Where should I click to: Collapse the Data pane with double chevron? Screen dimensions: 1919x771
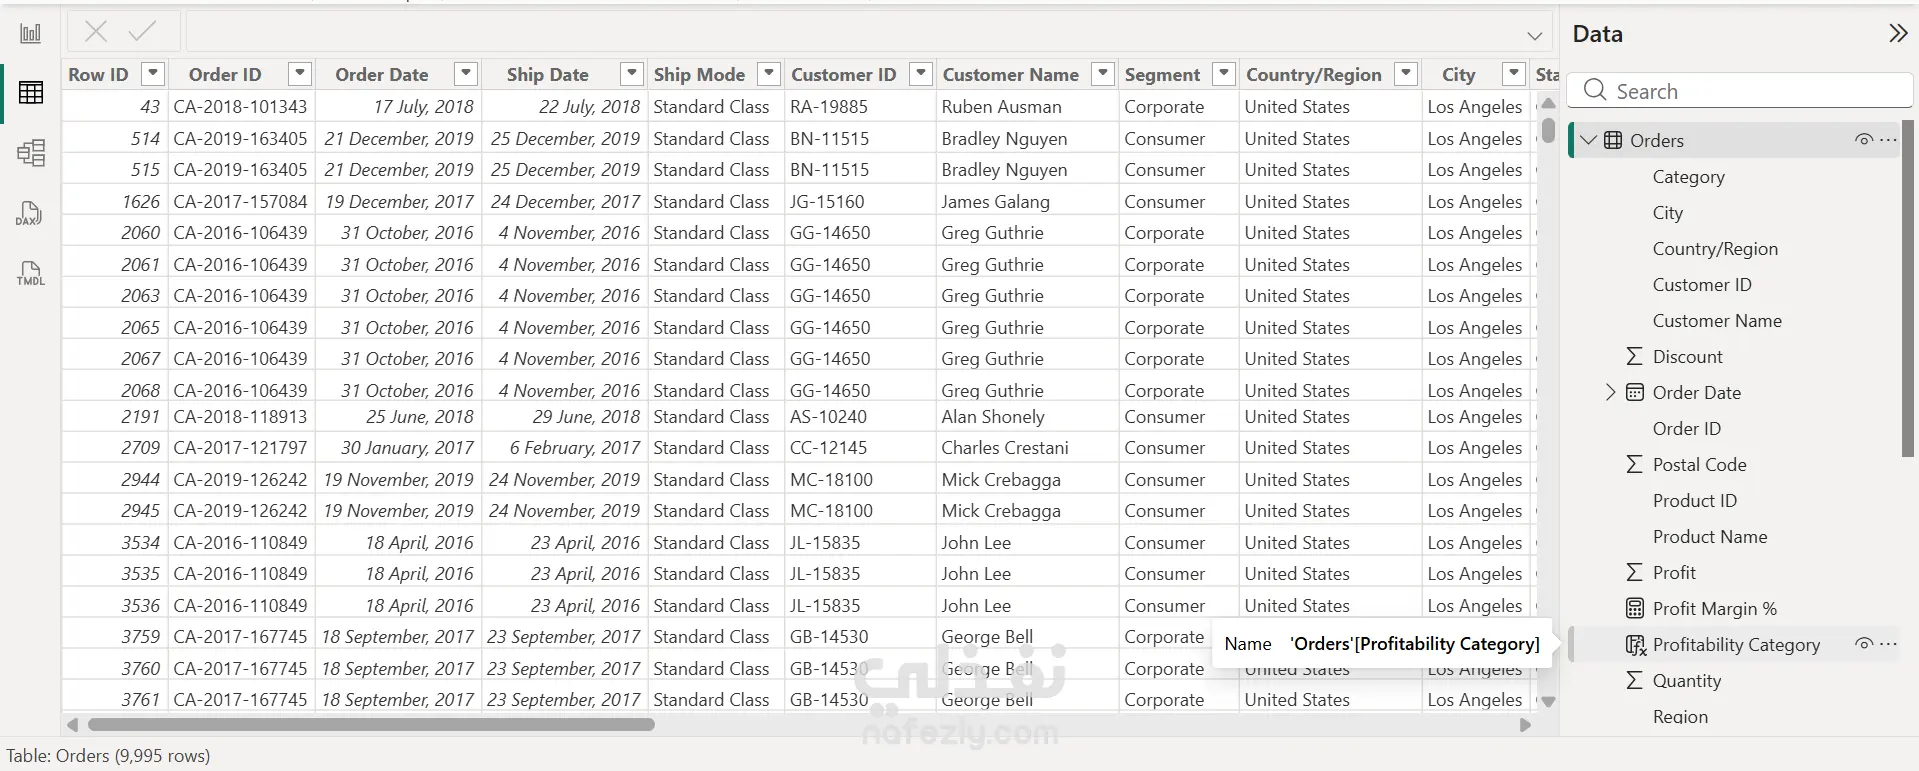[x=1897, y=33]
